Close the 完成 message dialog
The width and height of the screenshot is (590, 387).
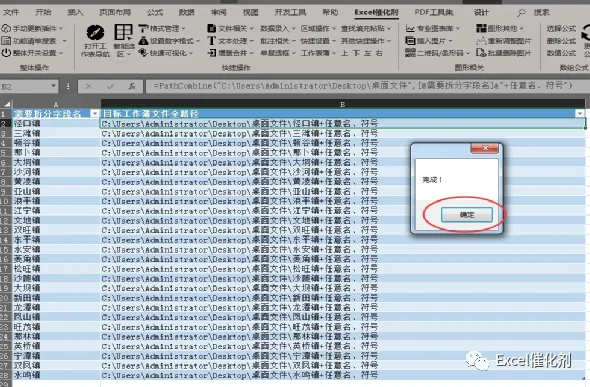(485, 148)
